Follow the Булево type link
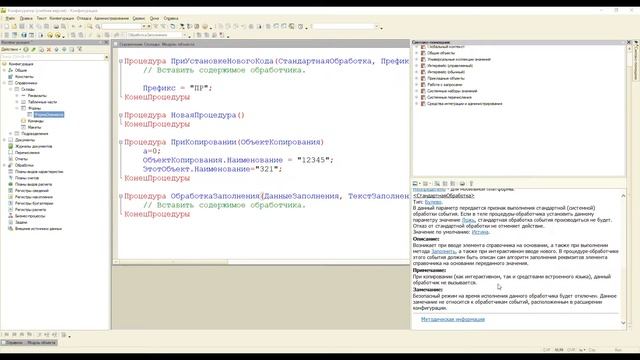The width and height of the screenshot is (640, 360). coord(433,202)
